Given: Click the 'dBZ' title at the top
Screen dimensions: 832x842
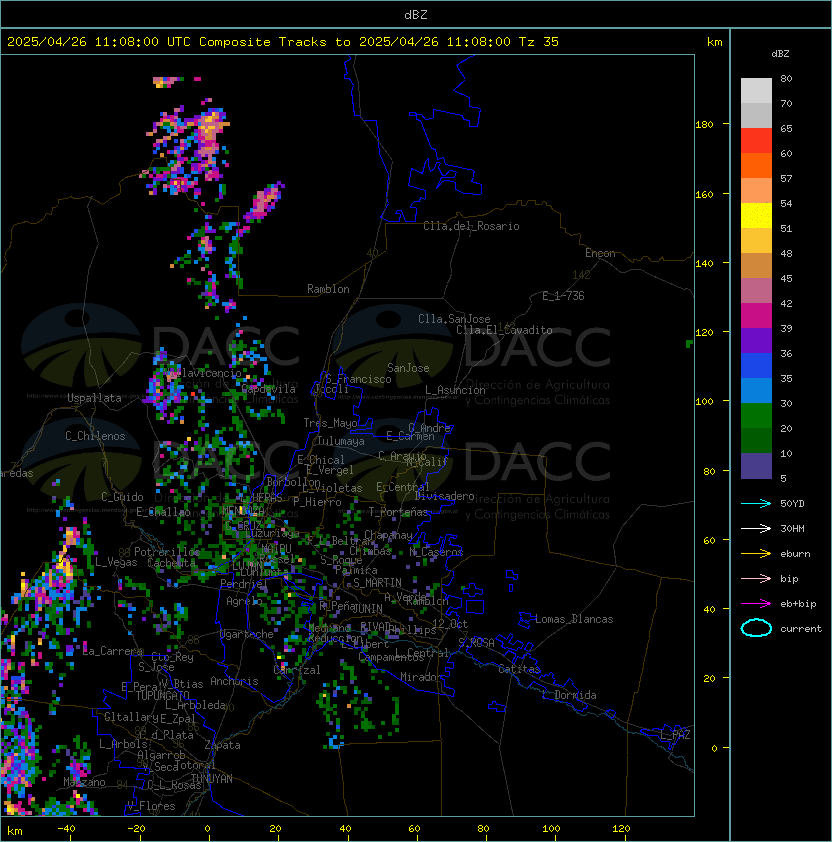Looking at the screenshot, I should pyautogui.click(x=416, y=14).
